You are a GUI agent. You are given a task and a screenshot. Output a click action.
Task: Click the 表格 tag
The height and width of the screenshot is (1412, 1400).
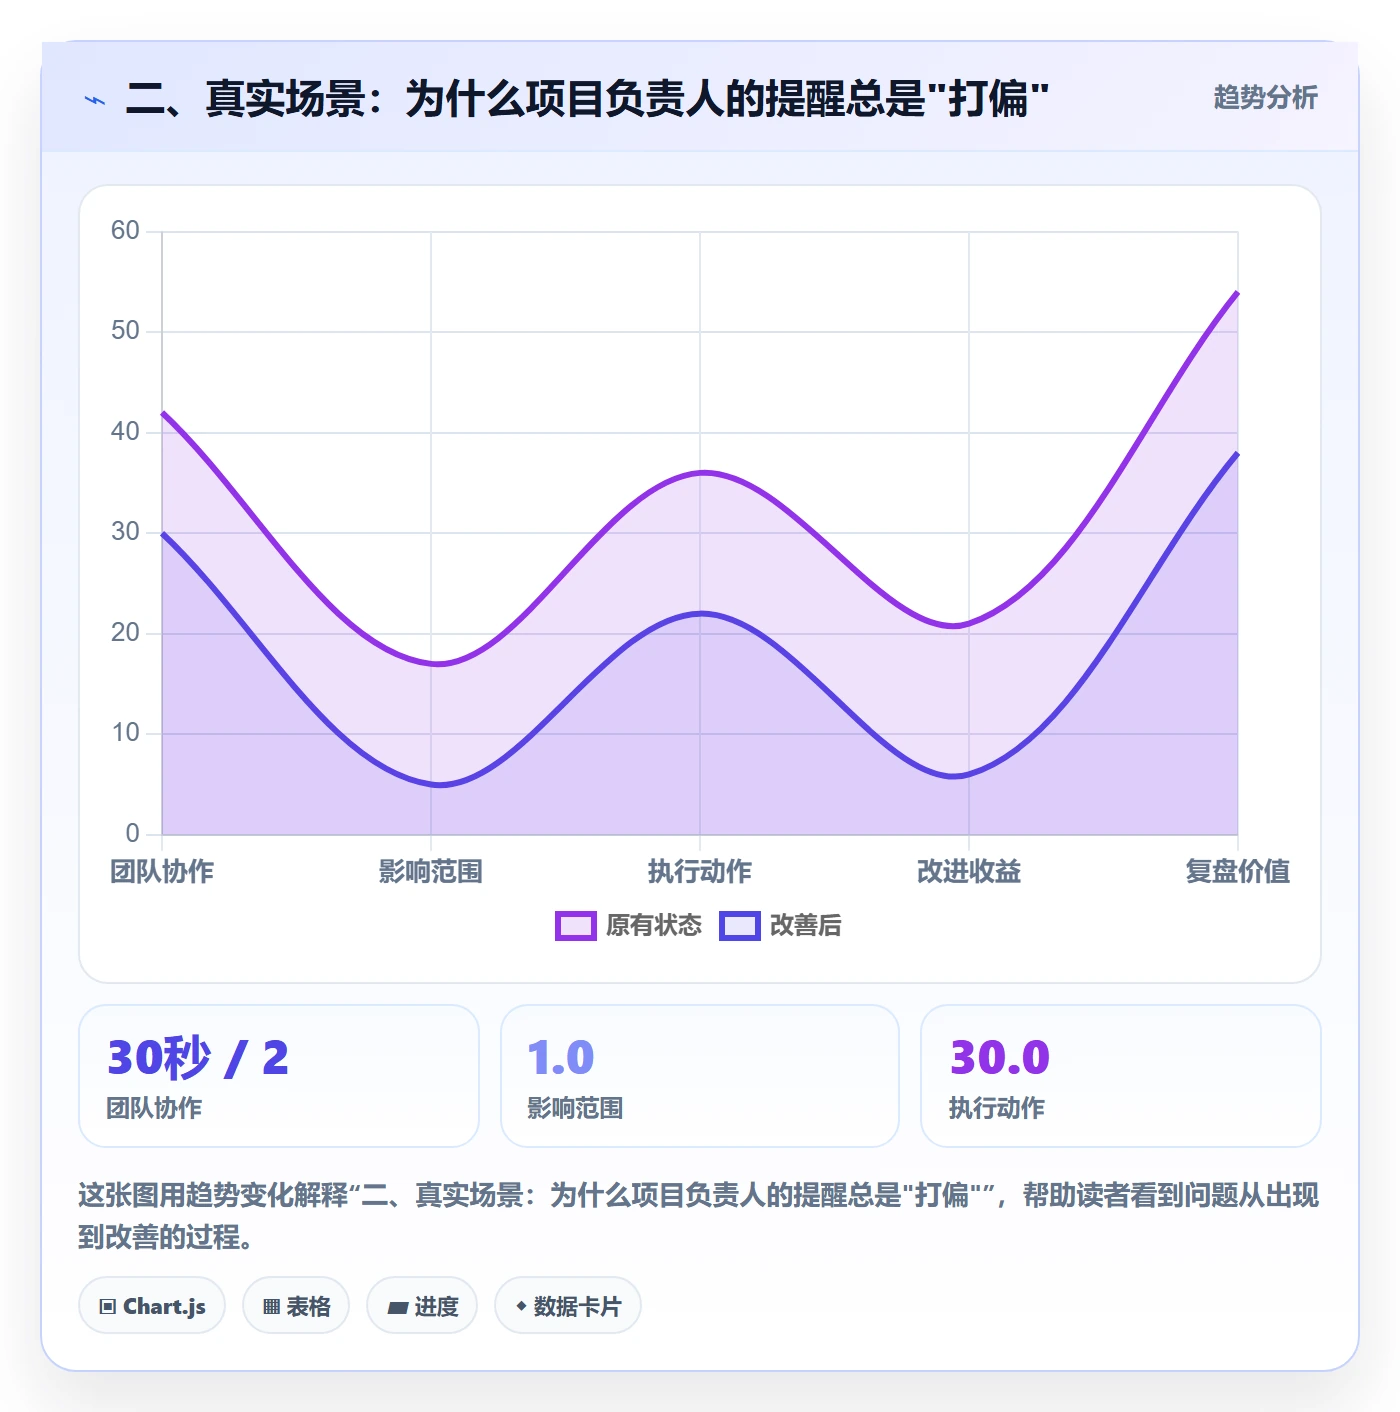click(x=296, y=1305)
